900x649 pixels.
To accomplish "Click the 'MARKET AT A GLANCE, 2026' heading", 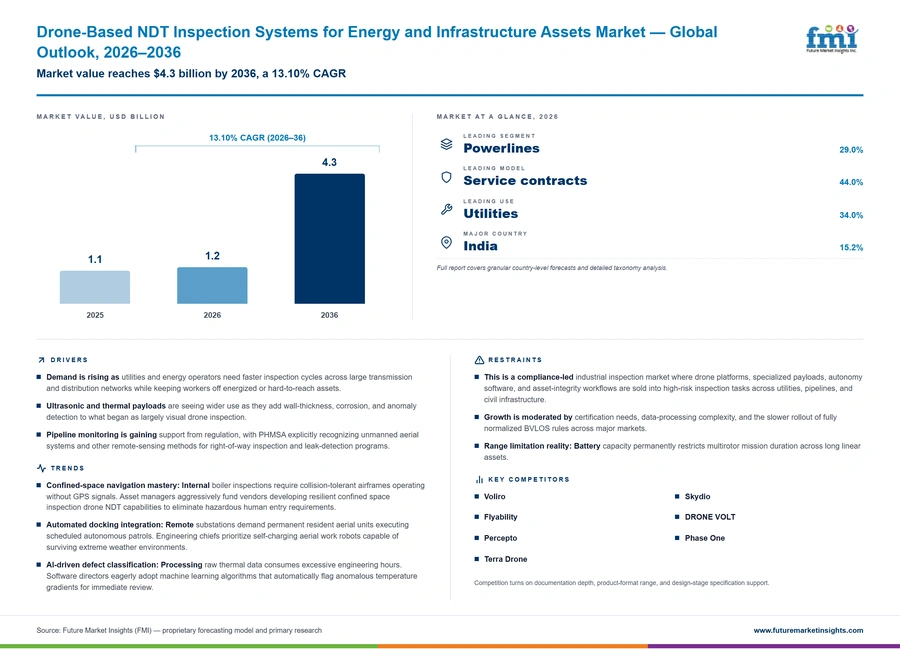I will (x=497, y=116).
